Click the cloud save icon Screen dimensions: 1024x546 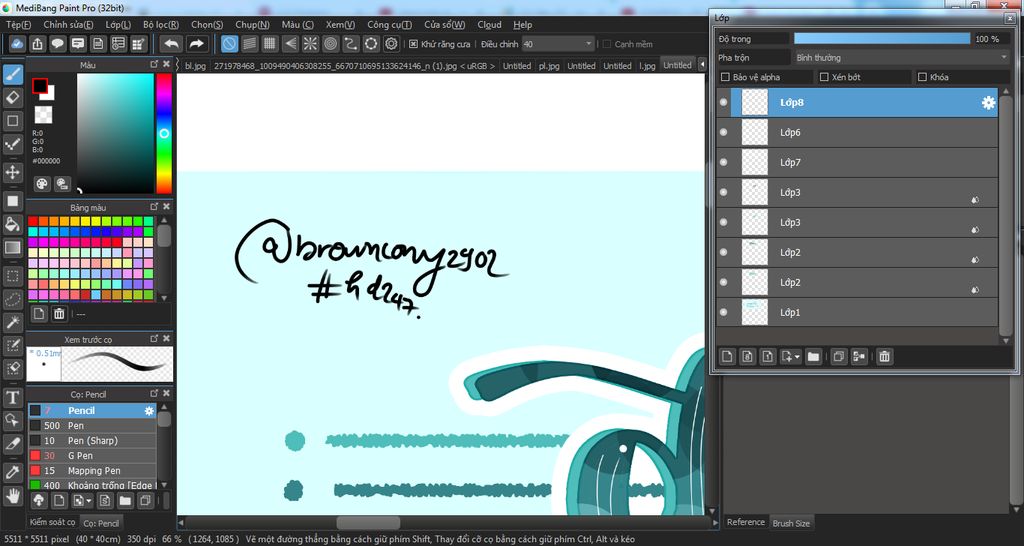18,44
